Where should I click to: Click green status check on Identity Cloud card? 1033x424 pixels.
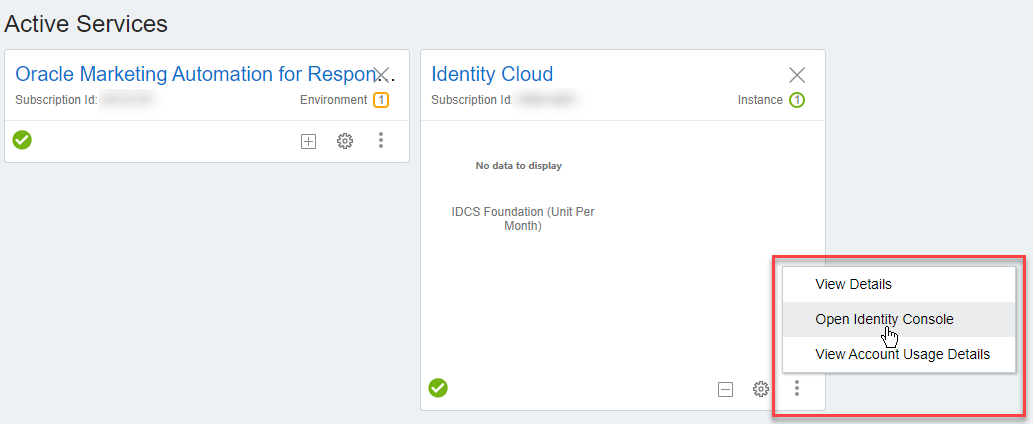coord(438,388)
